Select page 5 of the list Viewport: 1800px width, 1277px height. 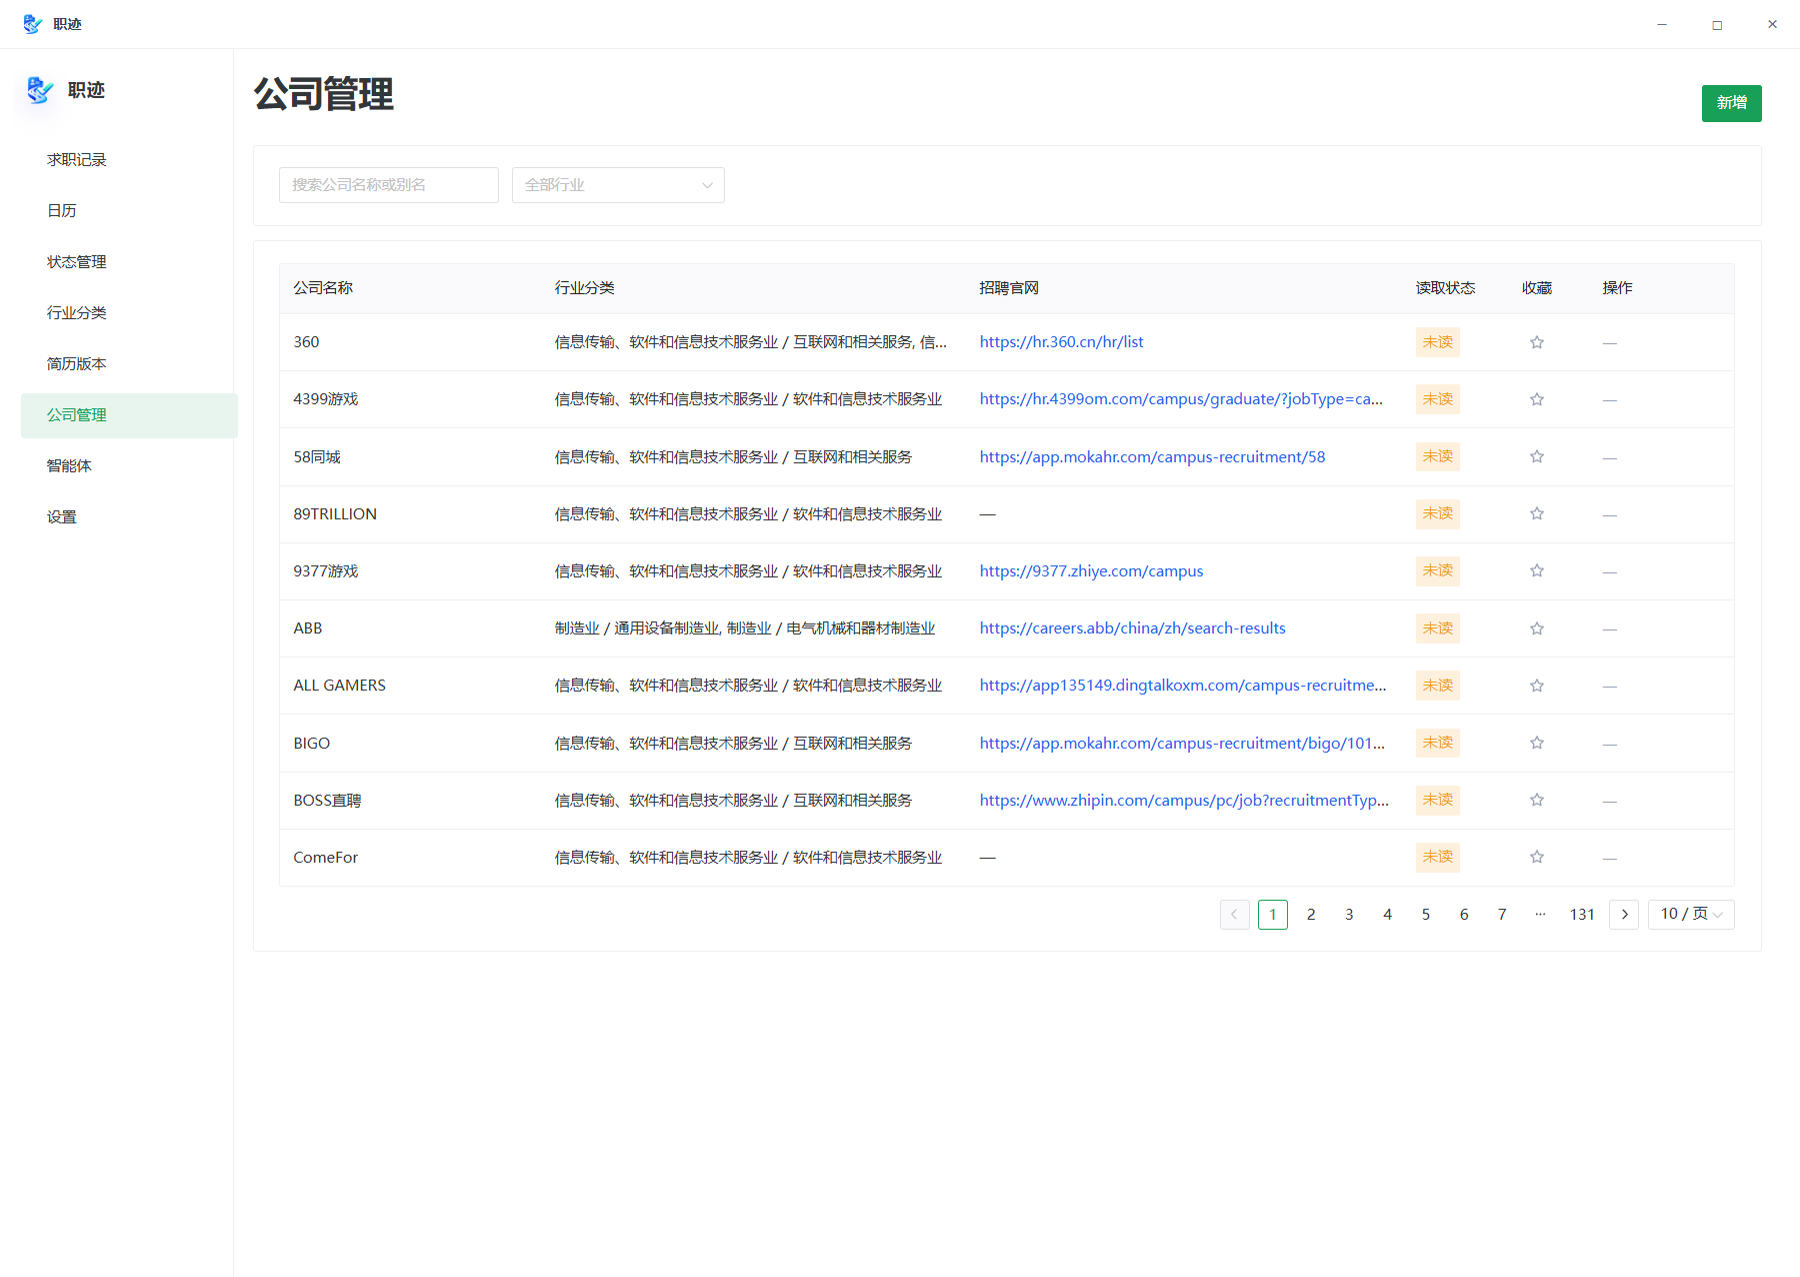[1426, 914]
